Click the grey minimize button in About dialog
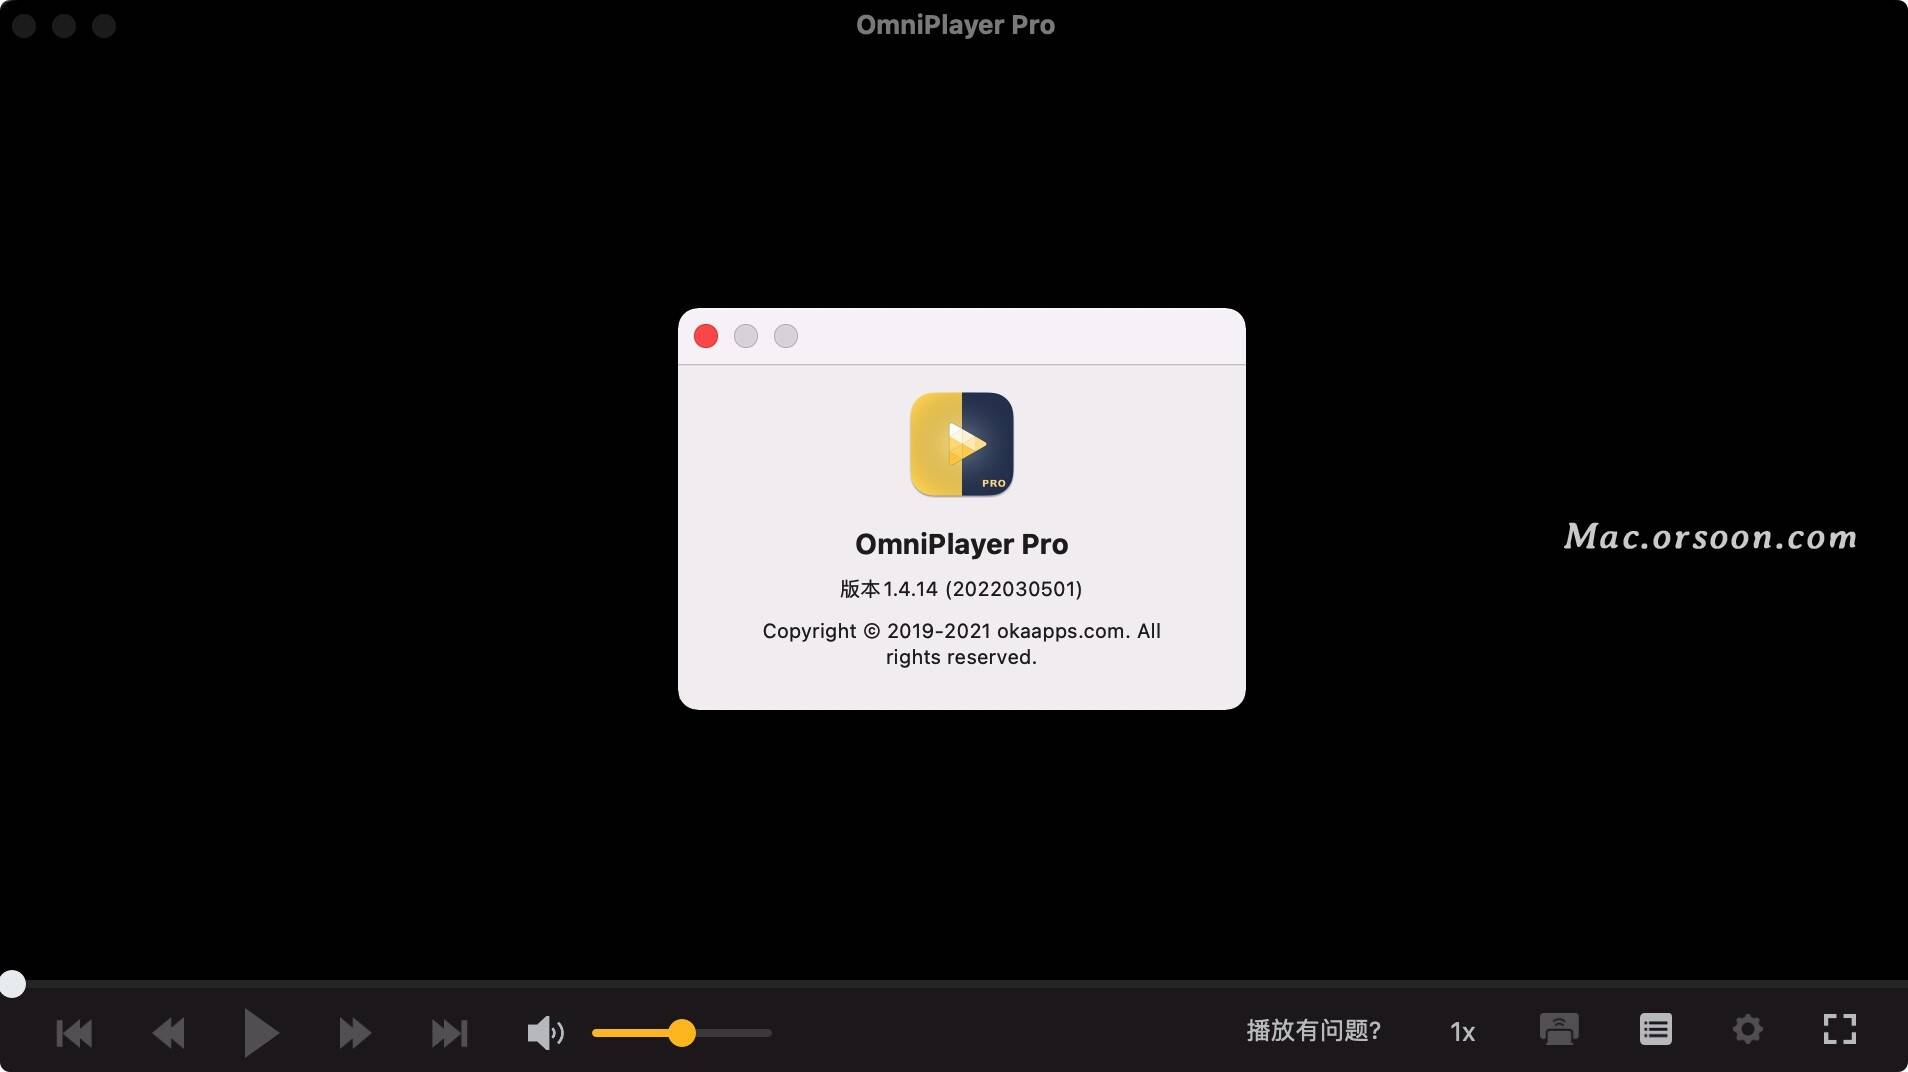Screen dimensions: 1908x1072 click(746, 336)
